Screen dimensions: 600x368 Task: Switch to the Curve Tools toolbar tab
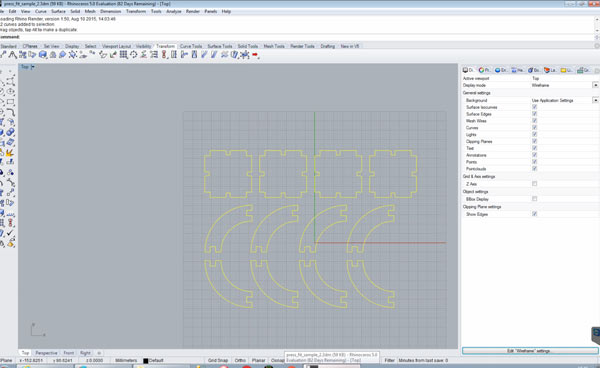point(191,46)
